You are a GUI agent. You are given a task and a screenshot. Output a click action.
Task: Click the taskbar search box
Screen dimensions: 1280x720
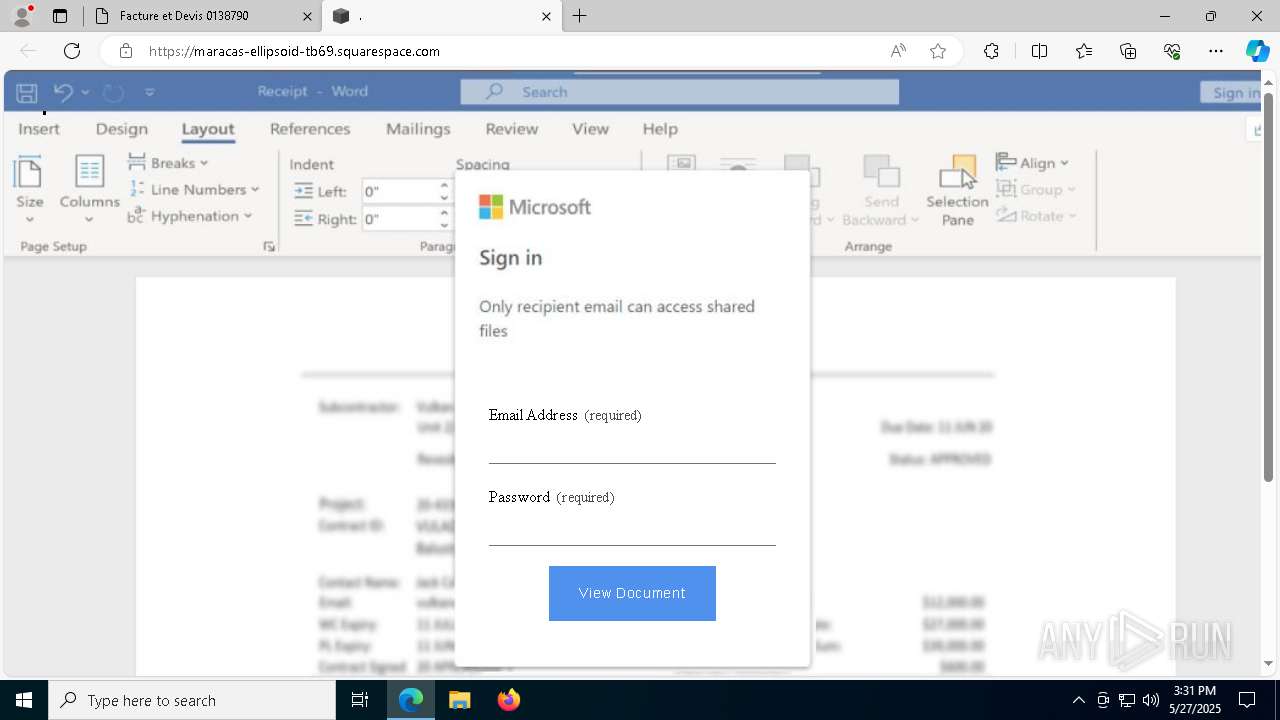(192, 700)
